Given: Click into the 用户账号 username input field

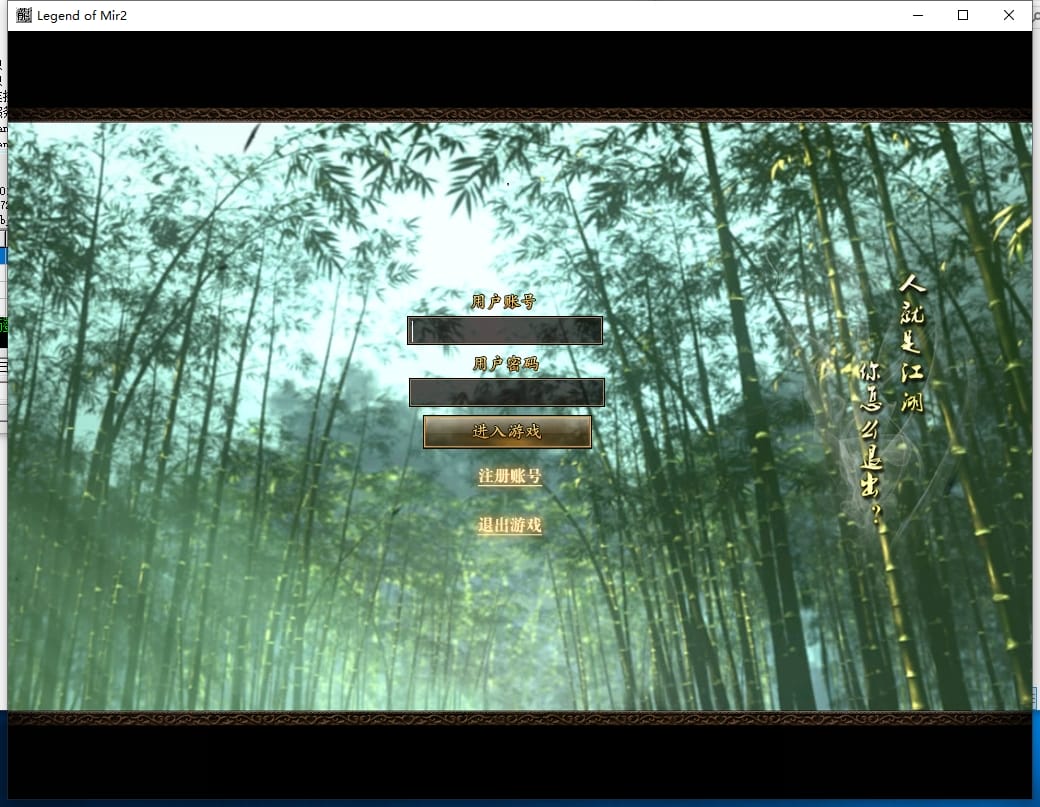Looking at the screenshot, I should coord(505,331).
